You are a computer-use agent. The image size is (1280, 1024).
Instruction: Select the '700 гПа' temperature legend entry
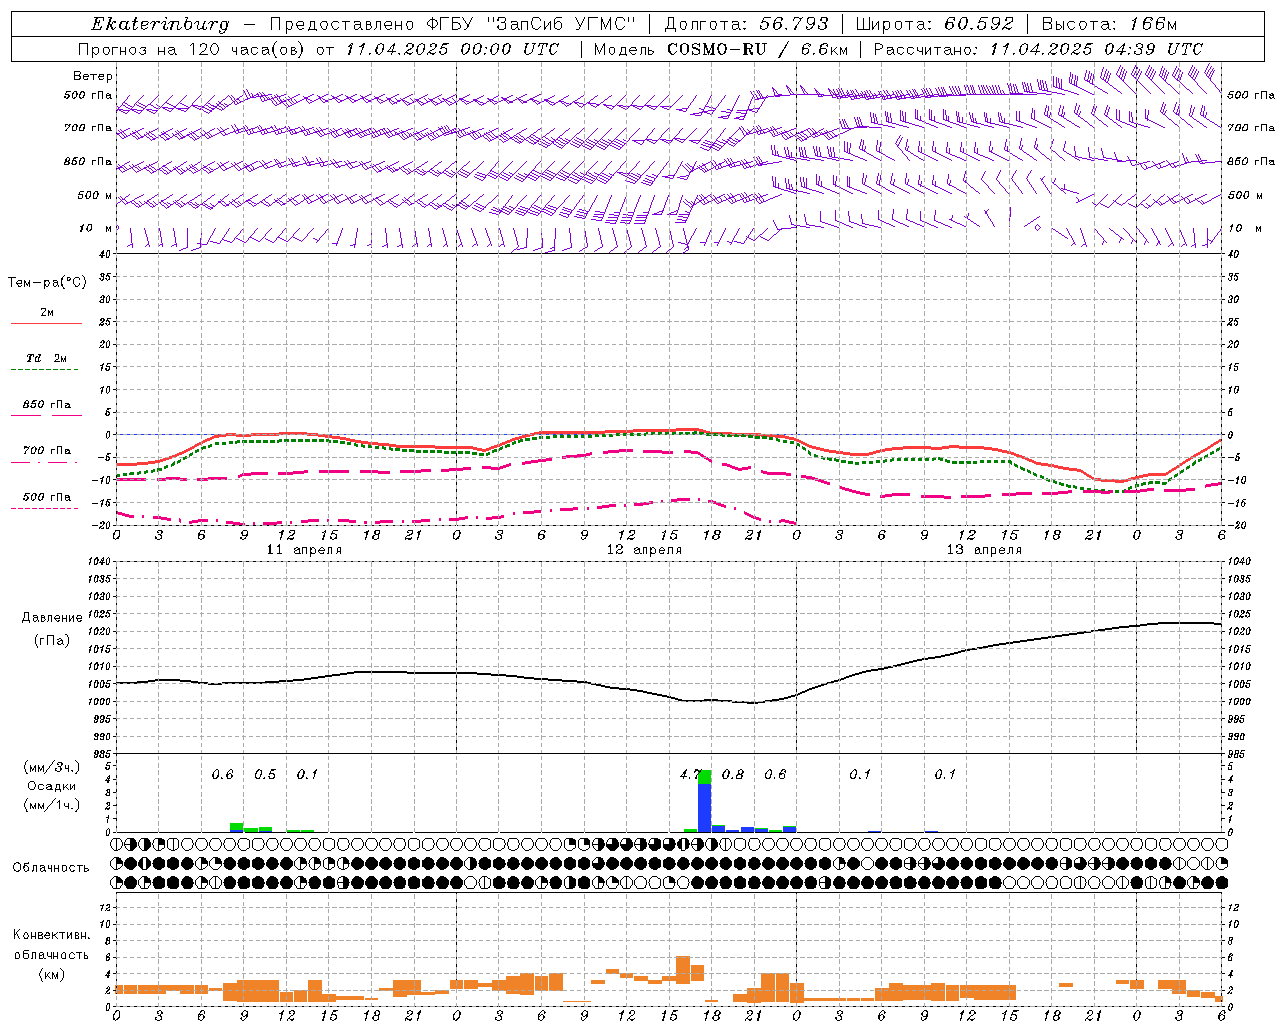coord(47,451)
